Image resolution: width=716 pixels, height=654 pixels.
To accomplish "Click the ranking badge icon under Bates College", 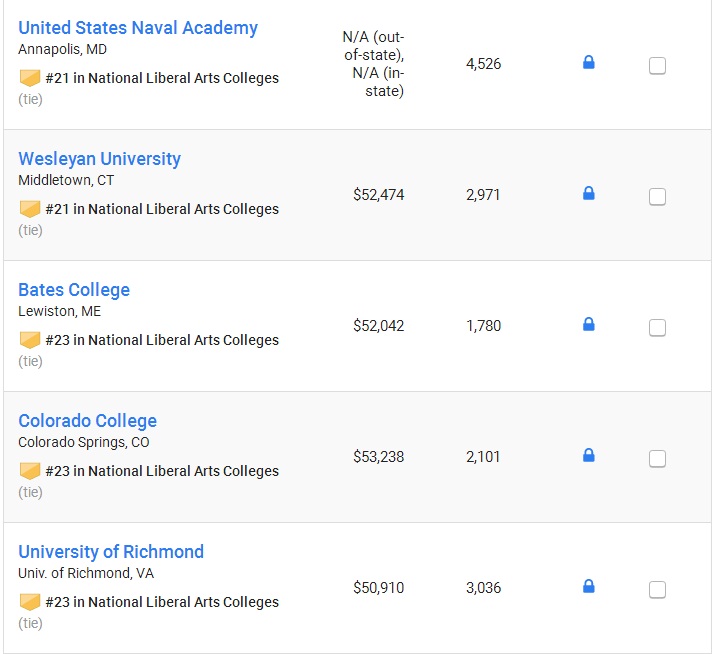I will (x=30, y=340).
